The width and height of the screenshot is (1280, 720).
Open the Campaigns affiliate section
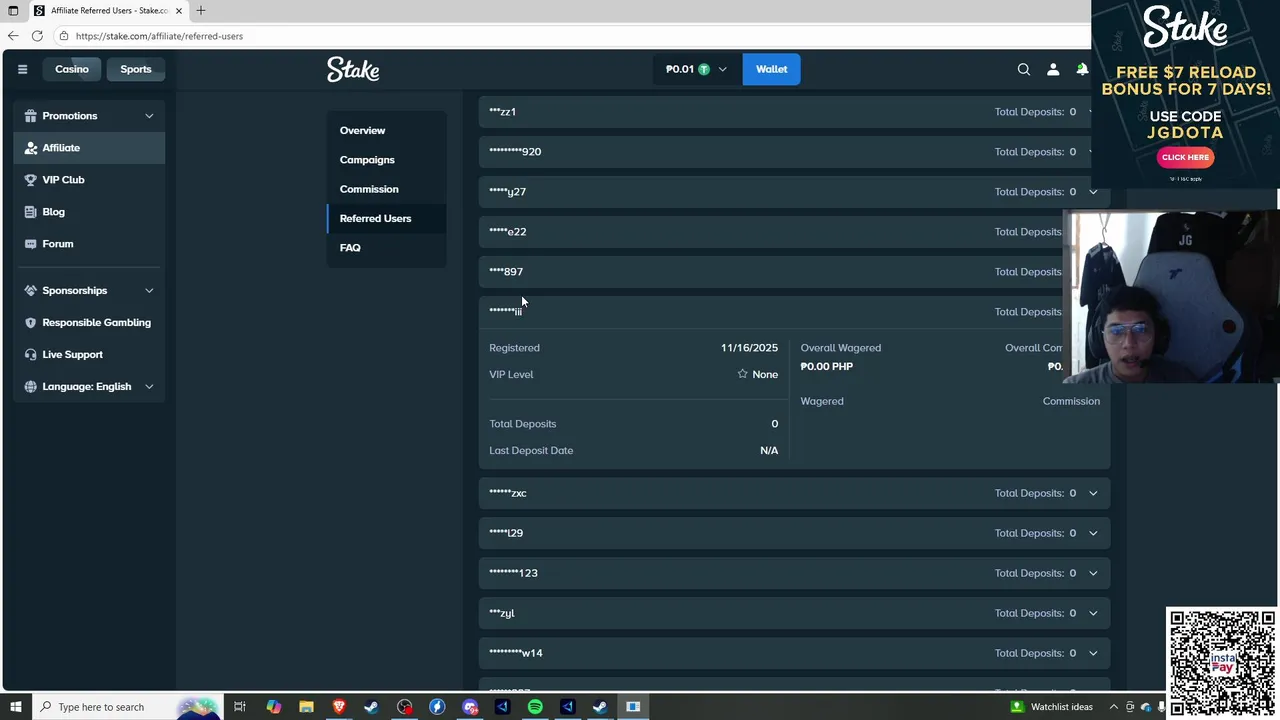tap(367, 160)
